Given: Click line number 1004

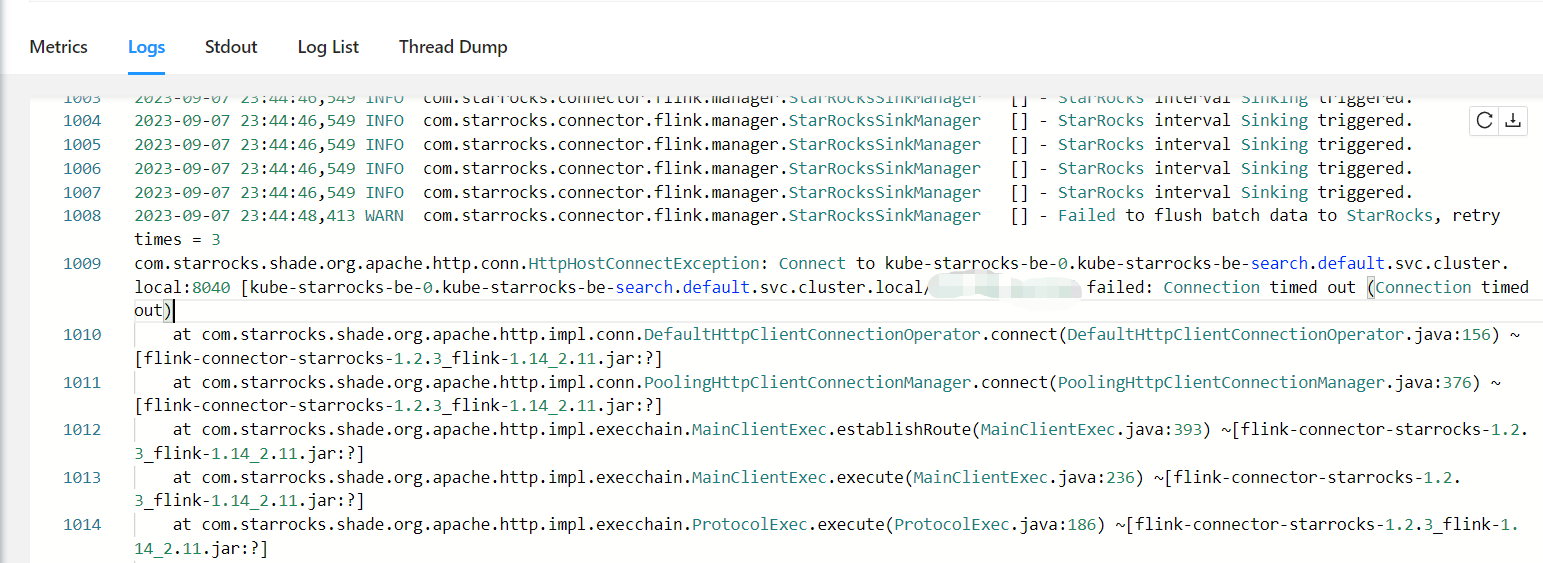Looking at the screenshot, I should (82, 121).
